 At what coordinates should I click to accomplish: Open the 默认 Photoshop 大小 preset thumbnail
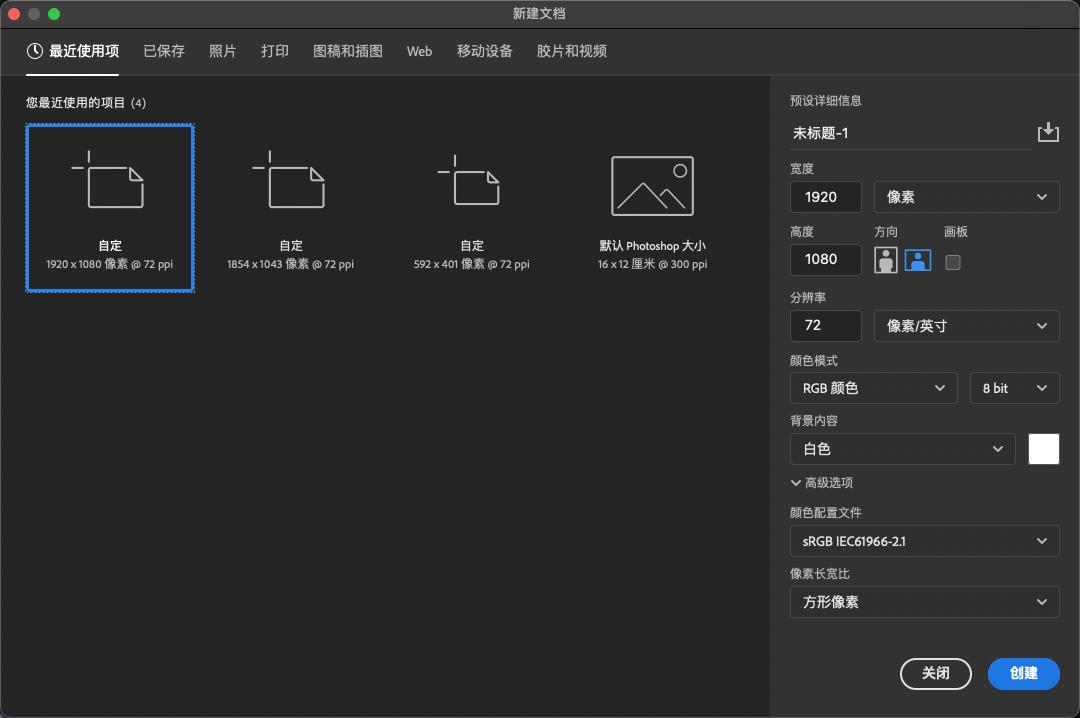click(x=652, y=186)
